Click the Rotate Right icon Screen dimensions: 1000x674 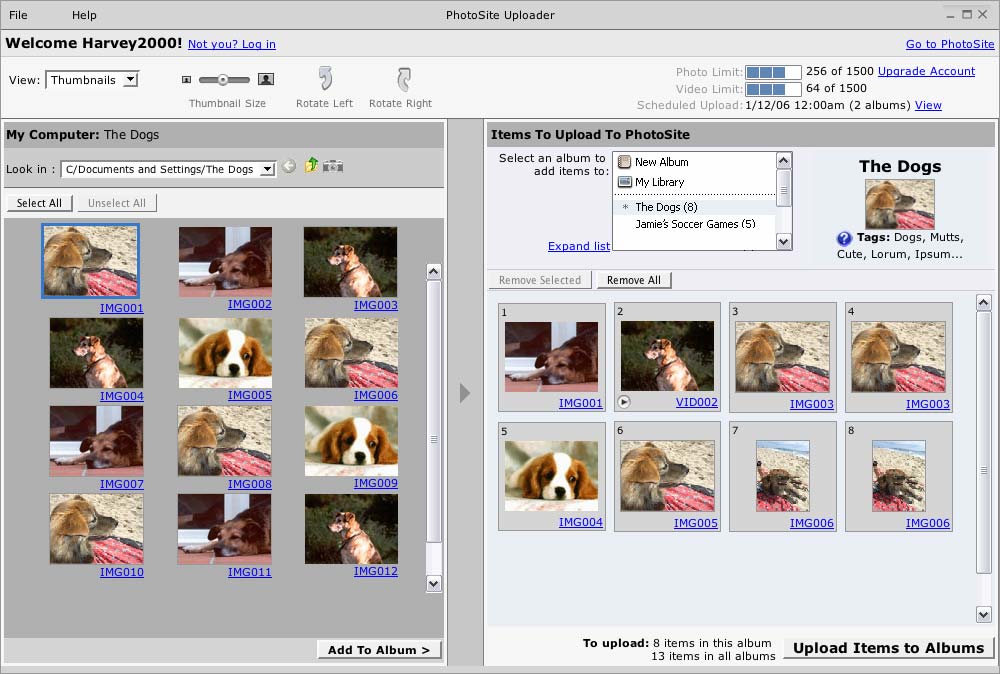[x=403, y=79]
